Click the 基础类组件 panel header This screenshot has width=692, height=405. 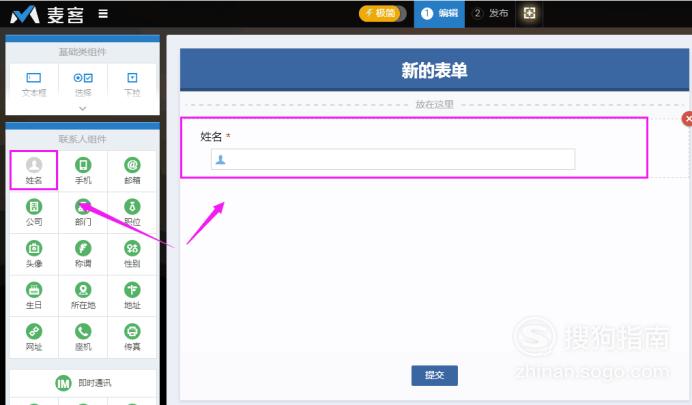pyautogui.click(x=83, y=52)
